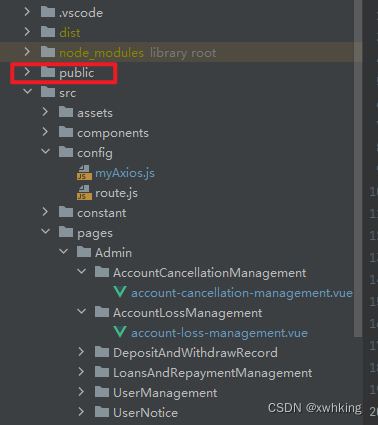Select the AccountLossManagement folder name
Viewport: 378px width, 425px height.
(188, 313)
